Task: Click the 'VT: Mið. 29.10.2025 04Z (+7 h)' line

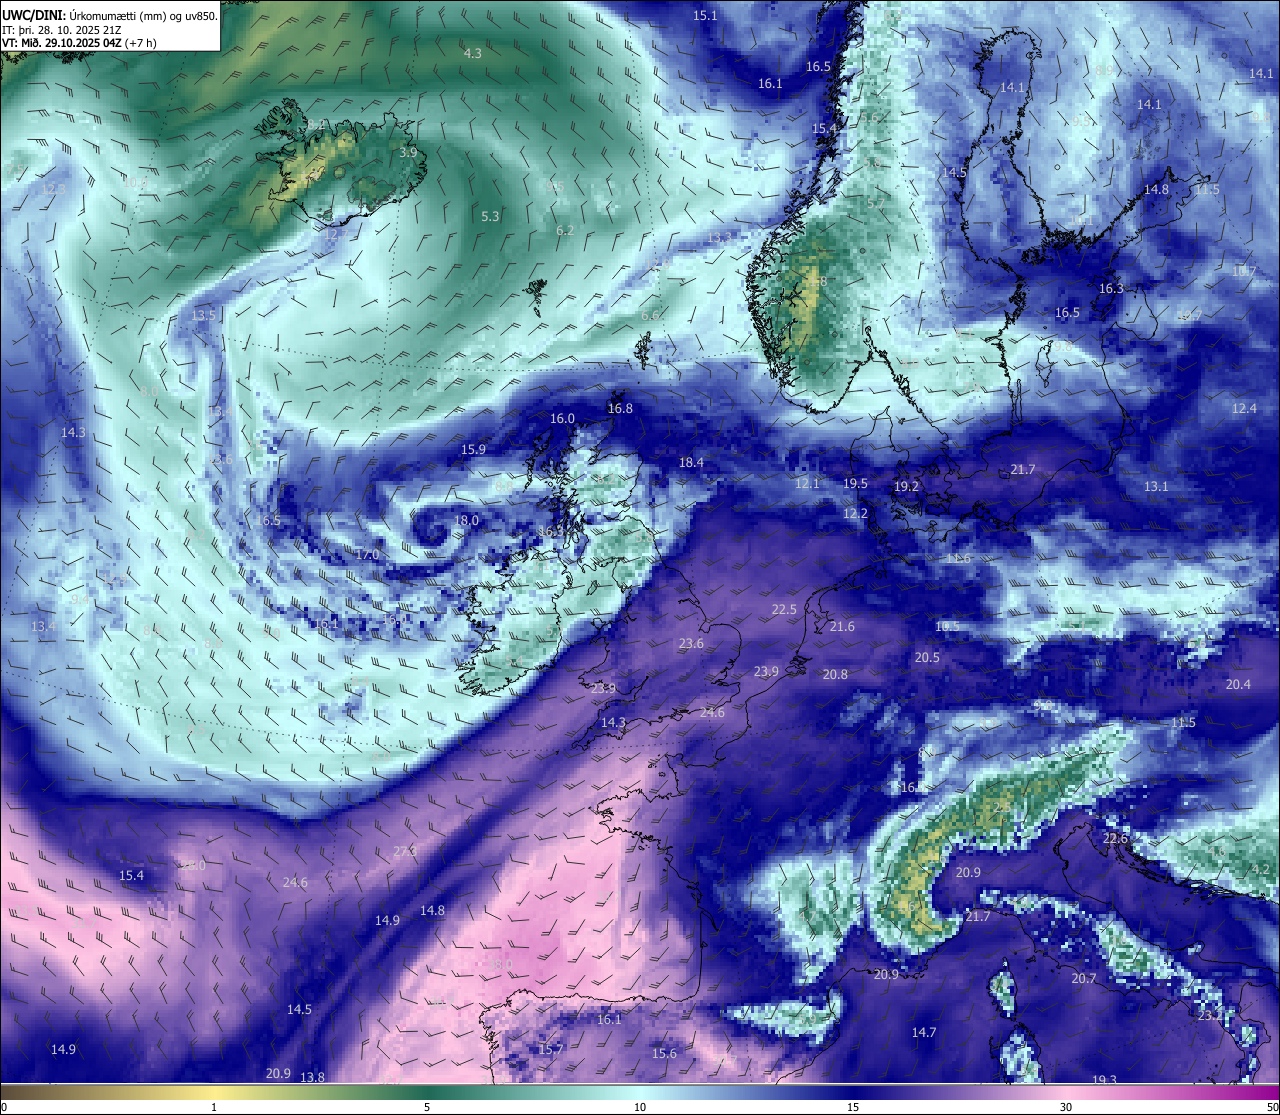Action: click(80, 43)
